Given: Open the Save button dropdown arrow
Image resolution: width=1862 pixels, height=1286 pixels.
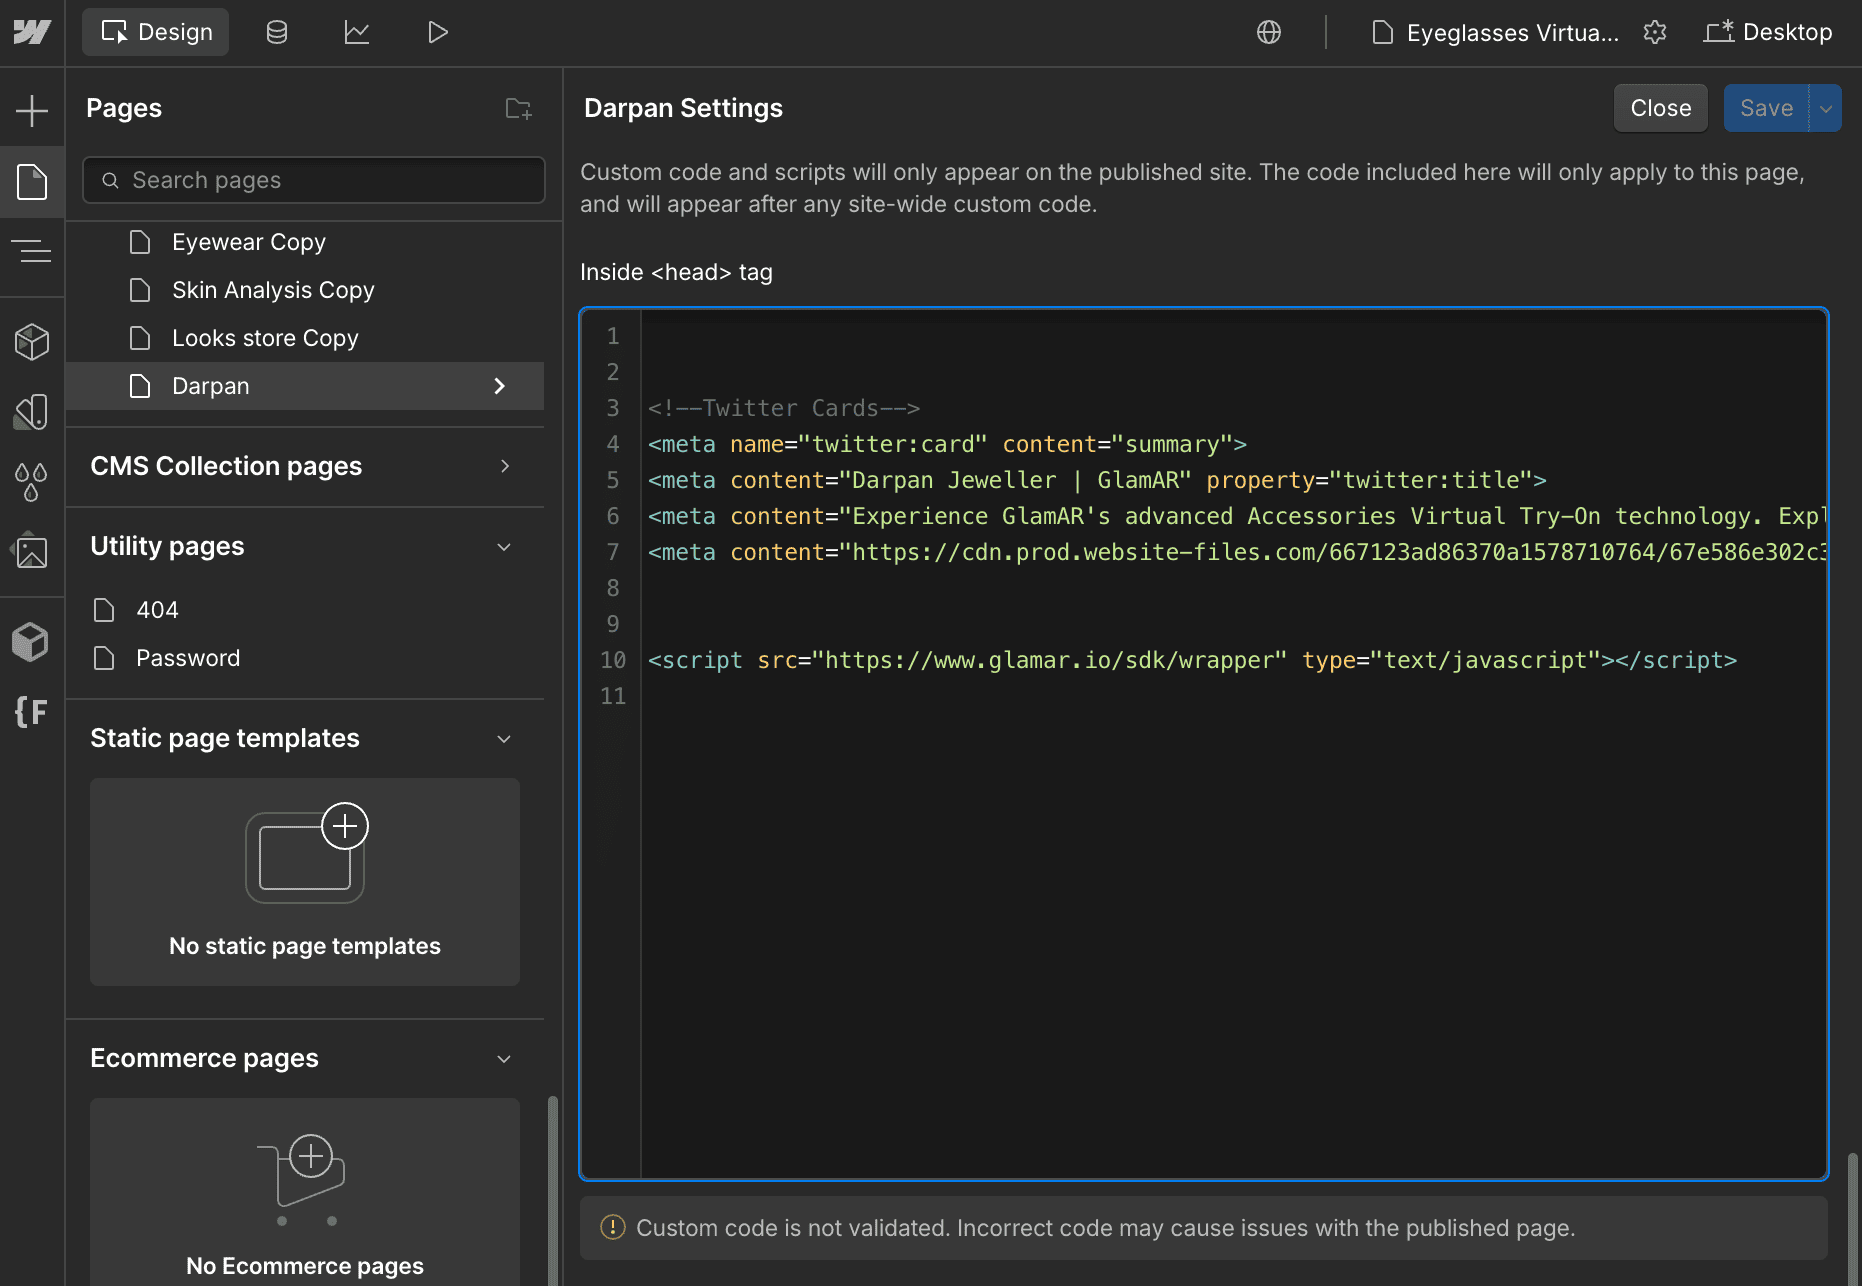Looking at the screenshot, I should (x=1826, y=108).
